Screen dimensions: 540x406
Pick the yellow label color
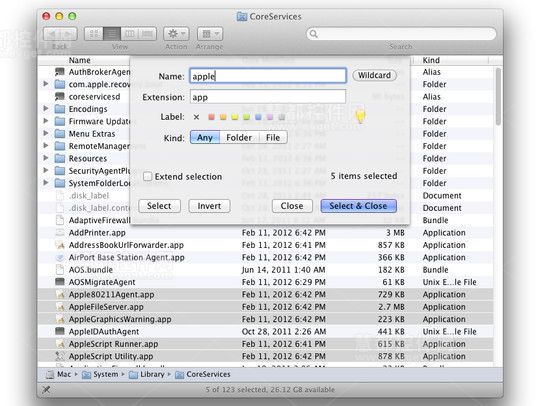click(x=235, y=117)
